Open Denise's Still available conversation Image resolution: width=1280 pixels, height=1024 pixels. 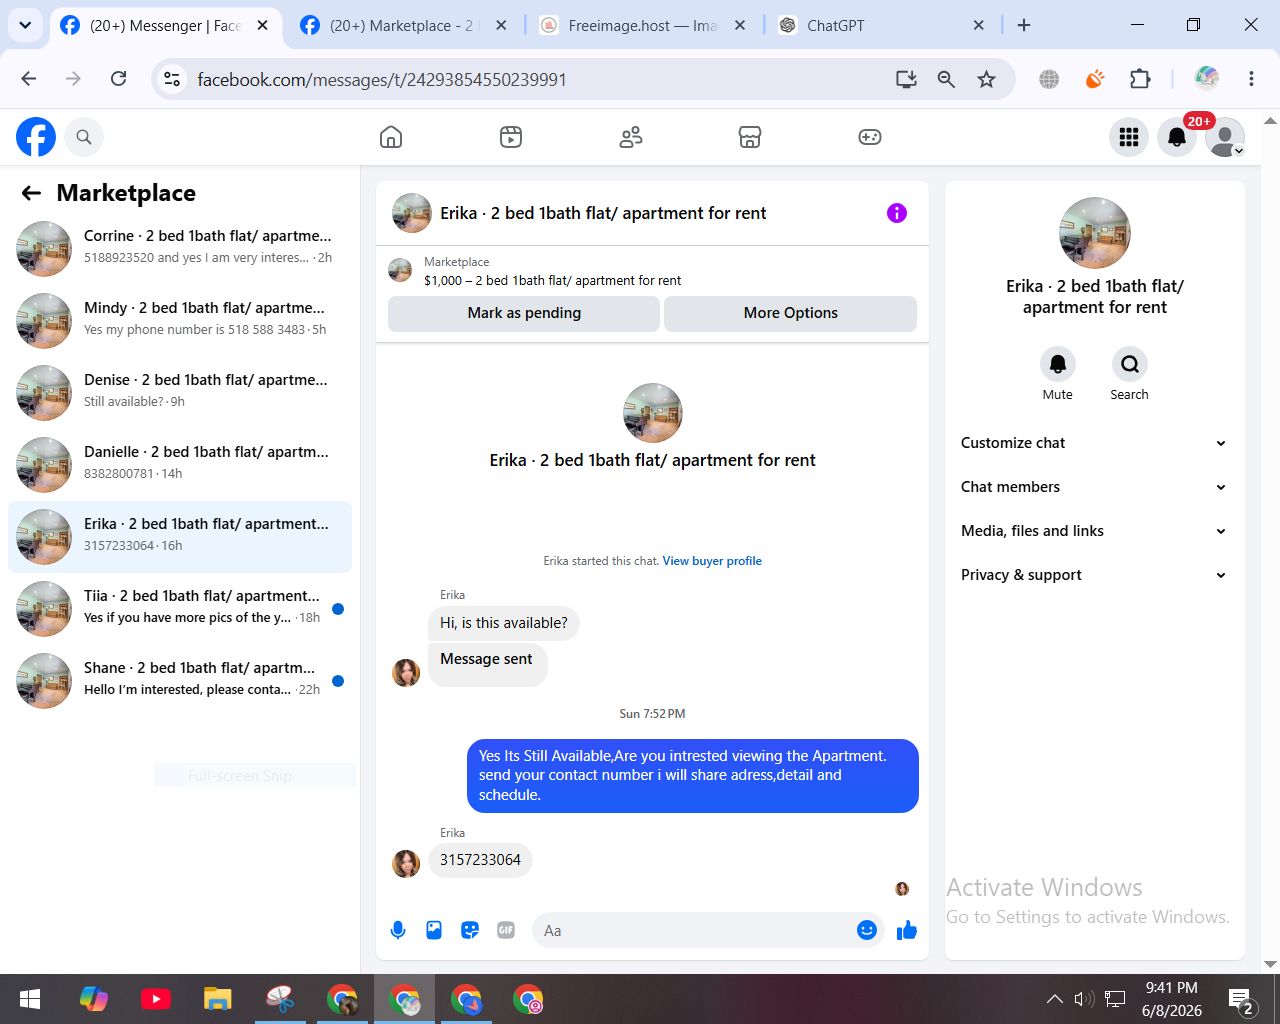coord(180,393)
